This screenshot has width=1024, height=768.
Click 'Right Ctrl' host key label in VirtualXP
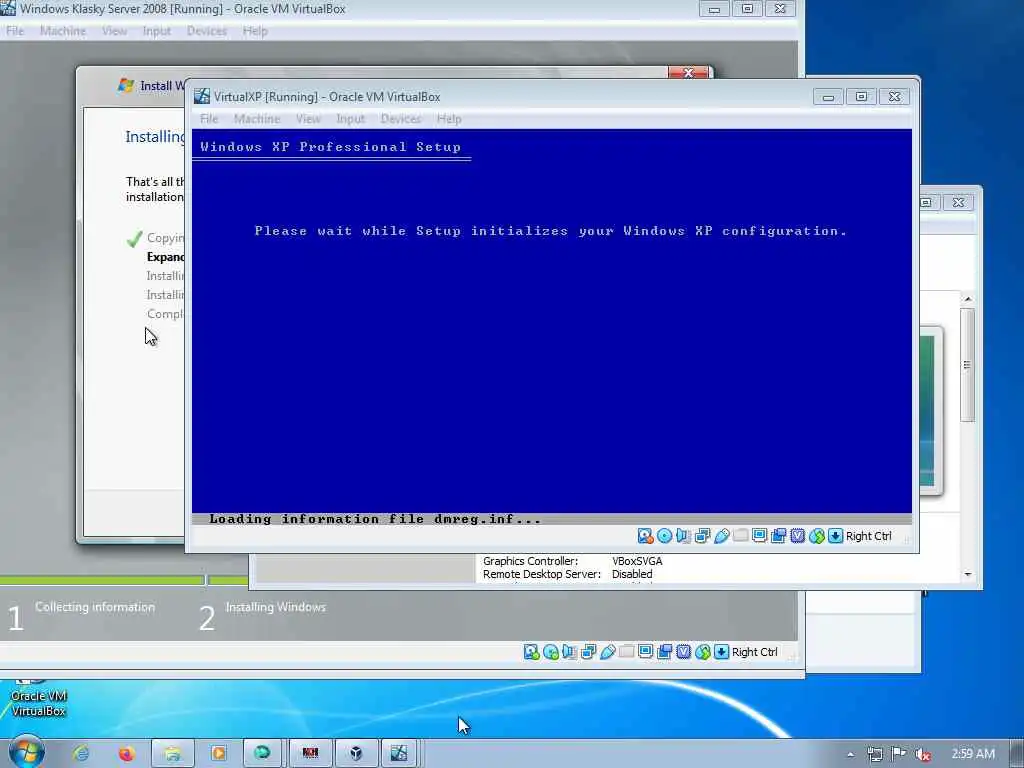click(x=869, y=536)
